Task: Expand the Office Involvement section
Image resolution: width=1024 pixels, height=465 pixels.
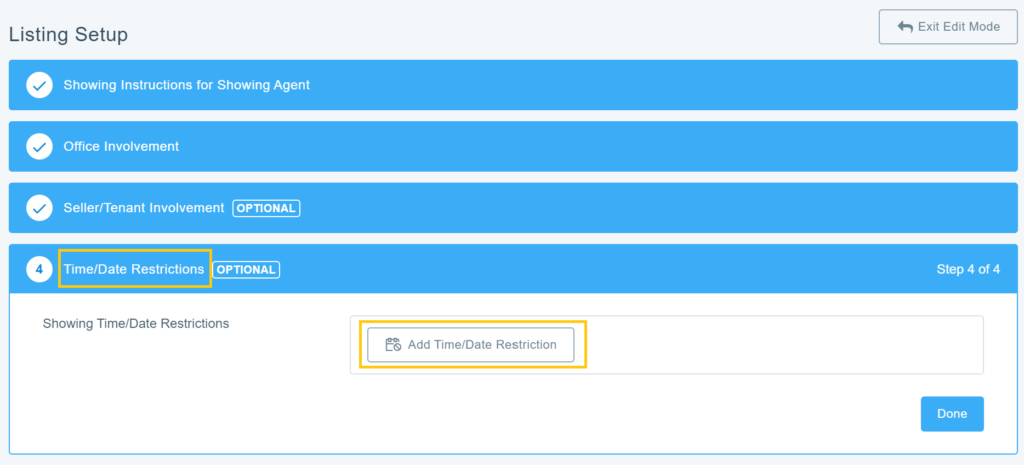Action: tap(121, 147)
